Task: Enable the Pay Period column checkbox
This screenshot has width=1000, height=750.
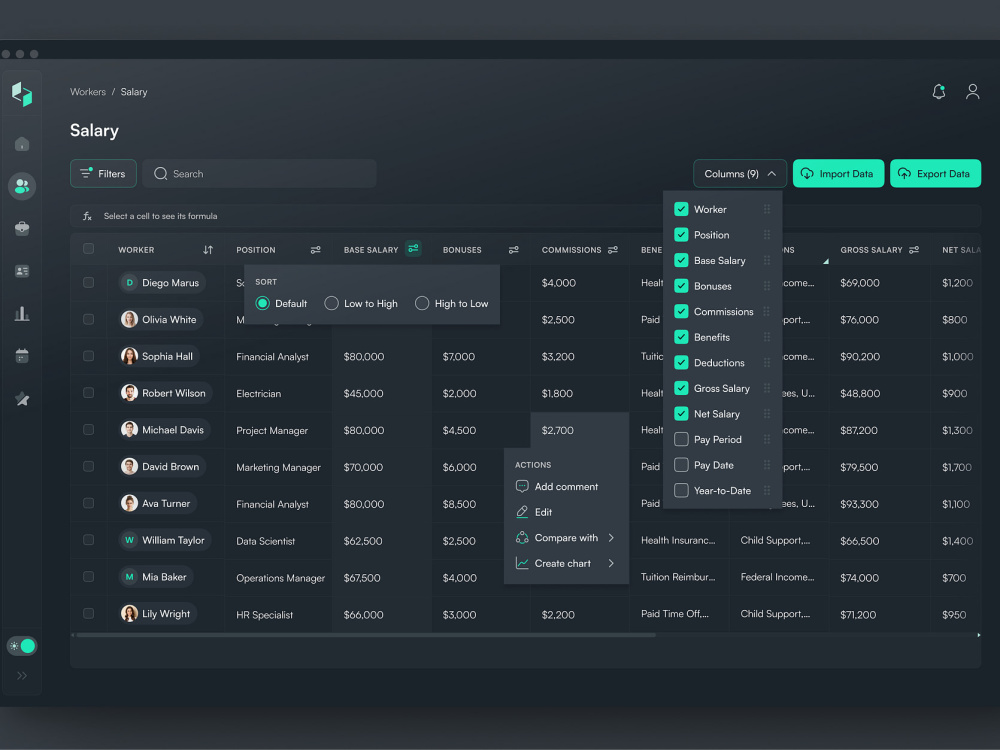Action: pyautogui.click(x=681, y=439)
